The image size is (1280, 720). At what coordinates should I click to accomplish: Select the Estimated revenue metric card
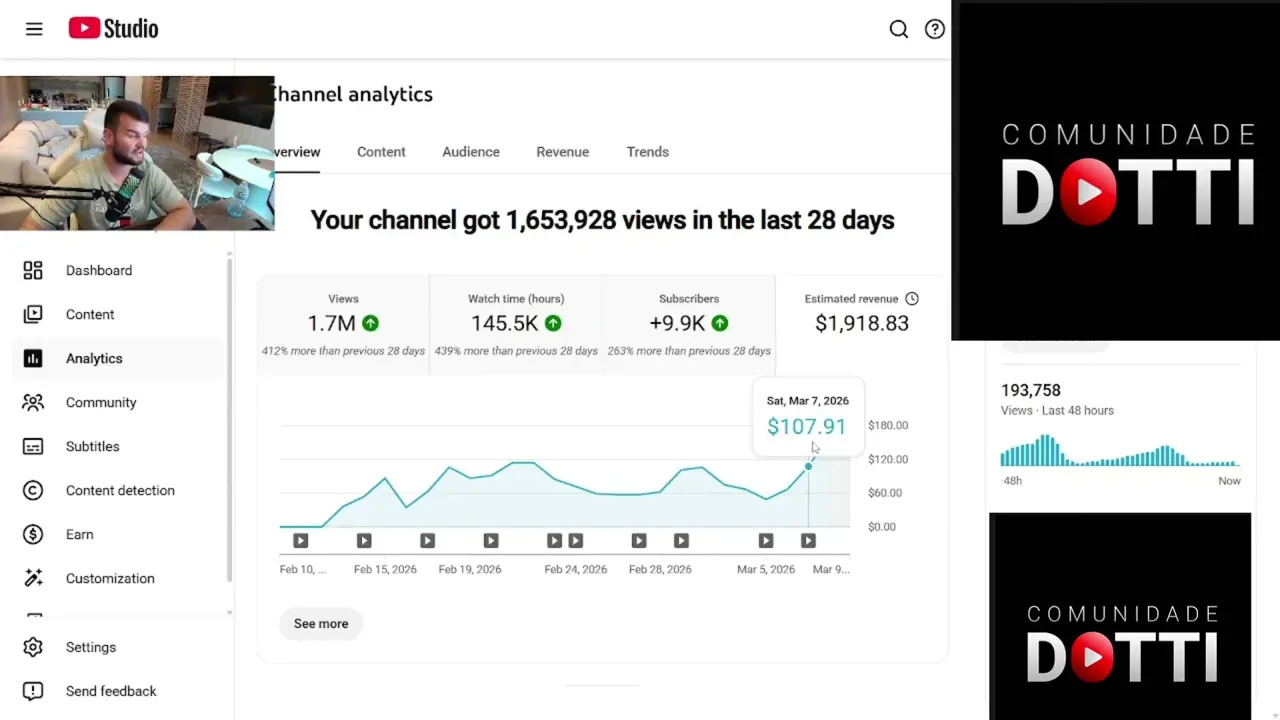861,325
